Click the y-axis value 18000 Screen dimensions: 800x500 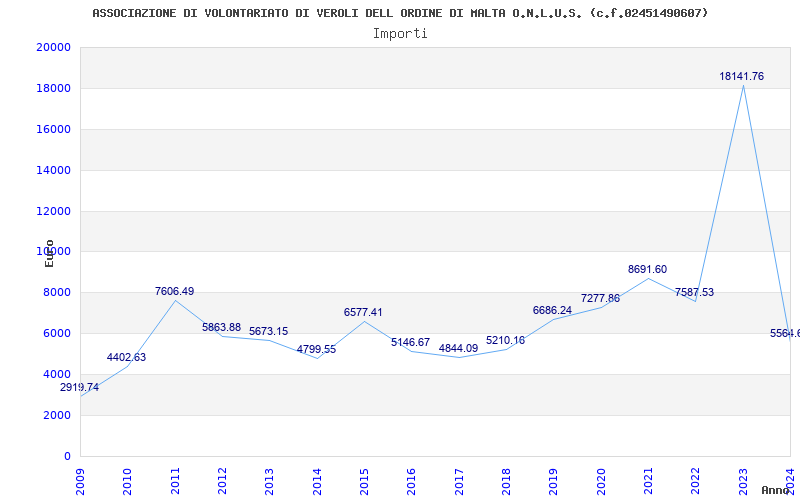pyautogui.click(x=53, y=88)
